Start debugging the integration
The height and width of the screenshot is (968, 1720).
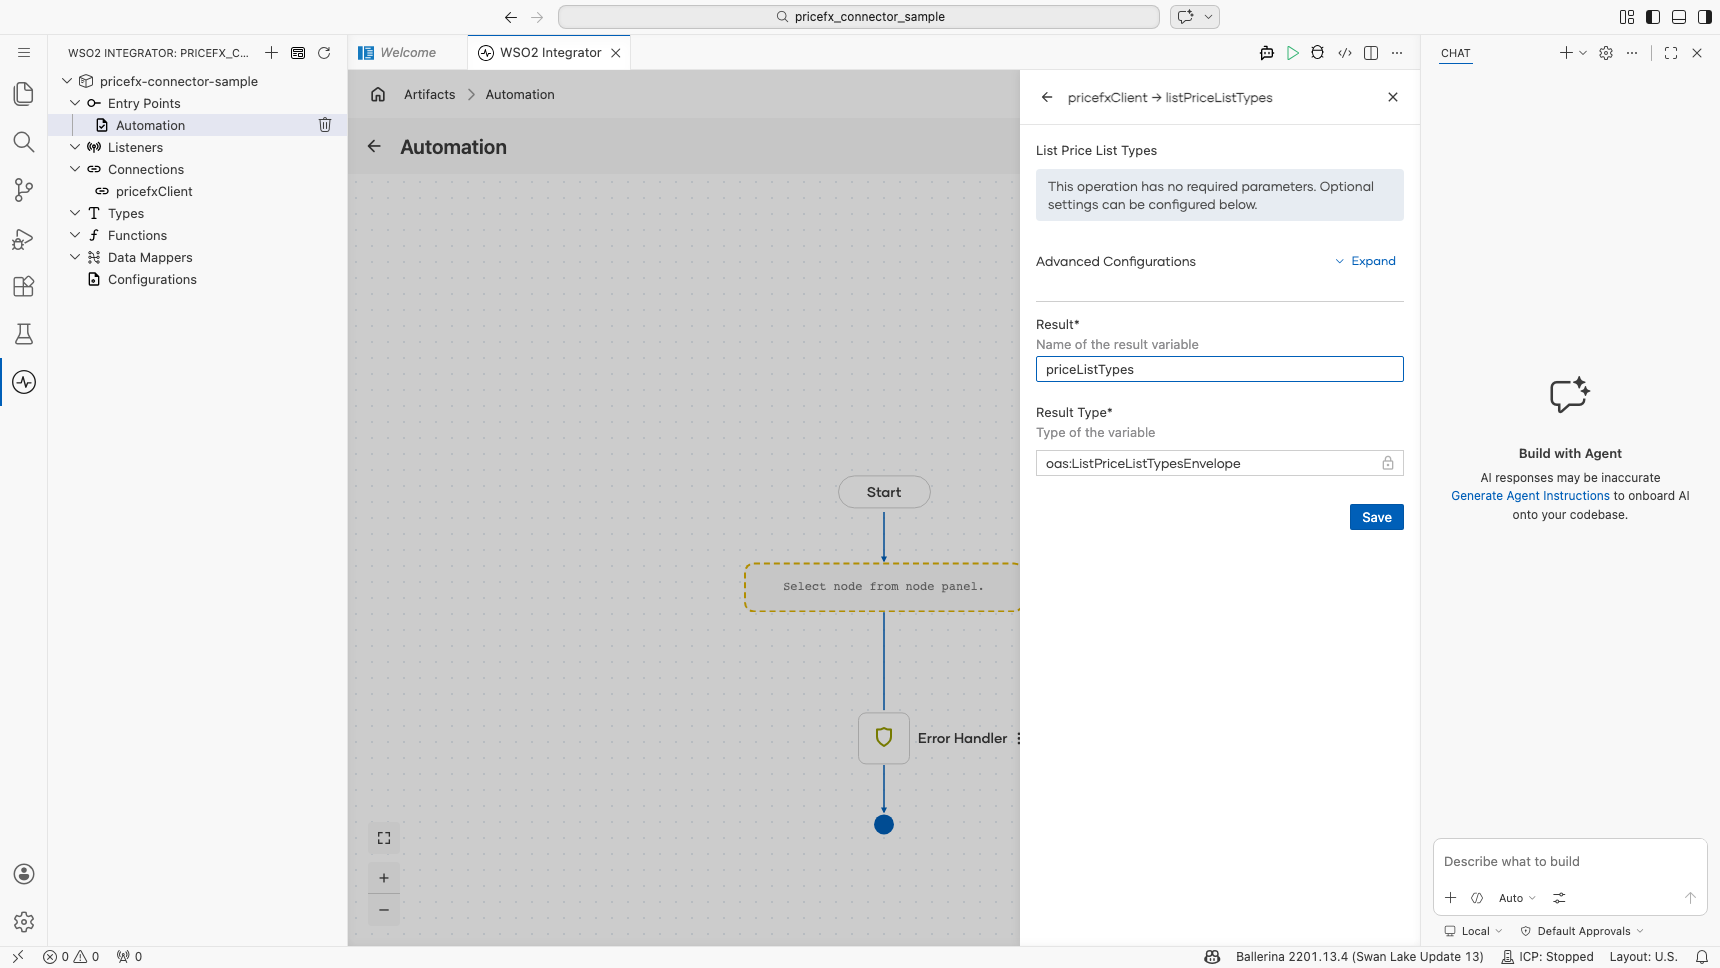click(1318, 53)
